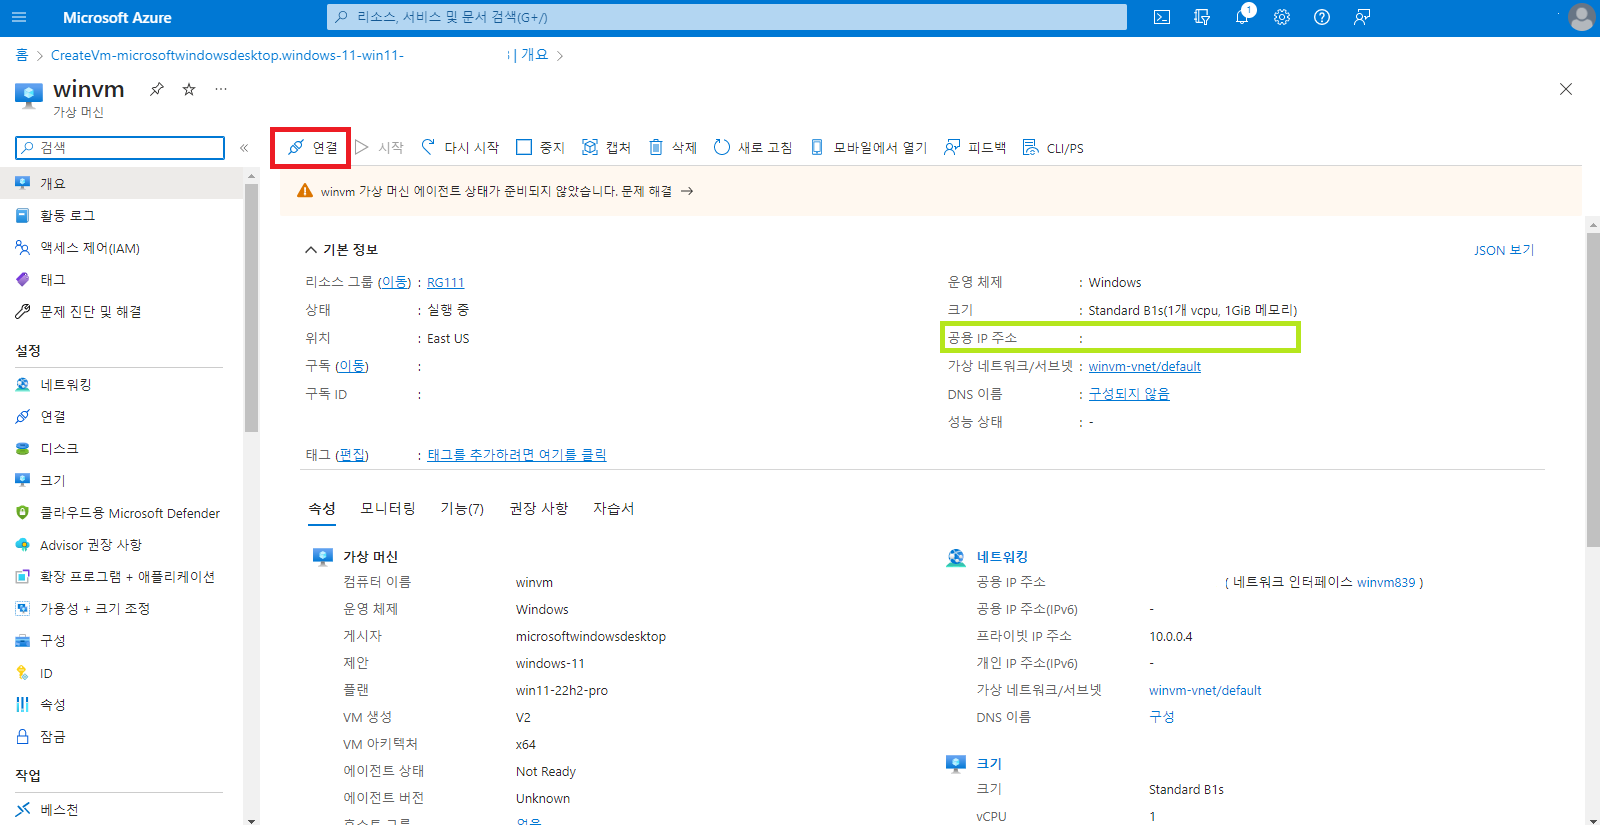Click 중지 (Stop) in the toolbar

click(x=540, y=148)
